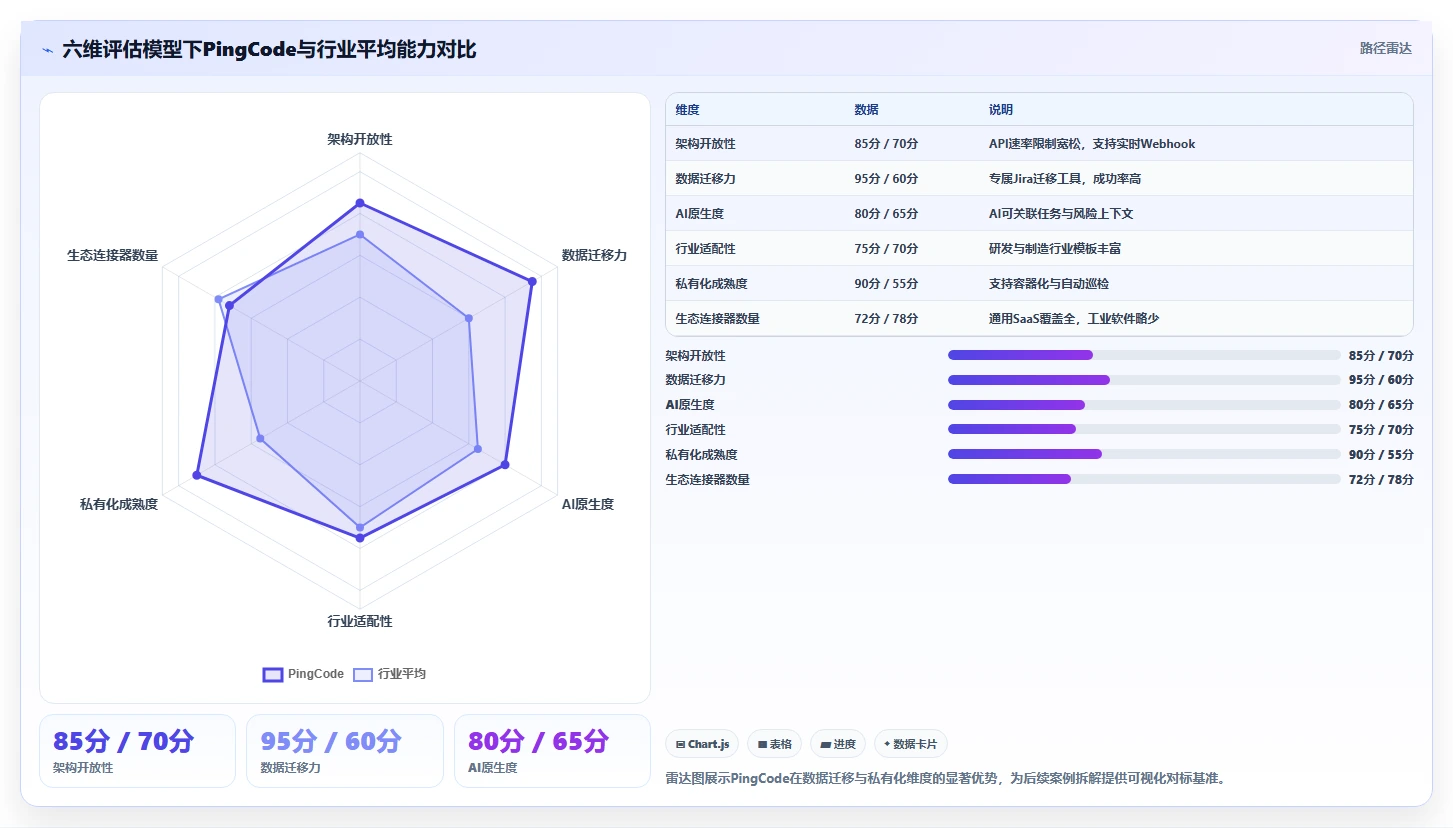Toggle the 行业平均 legend item in radar chart
The height and width of the screenshot is (828, 1453).
pos(390,674)
